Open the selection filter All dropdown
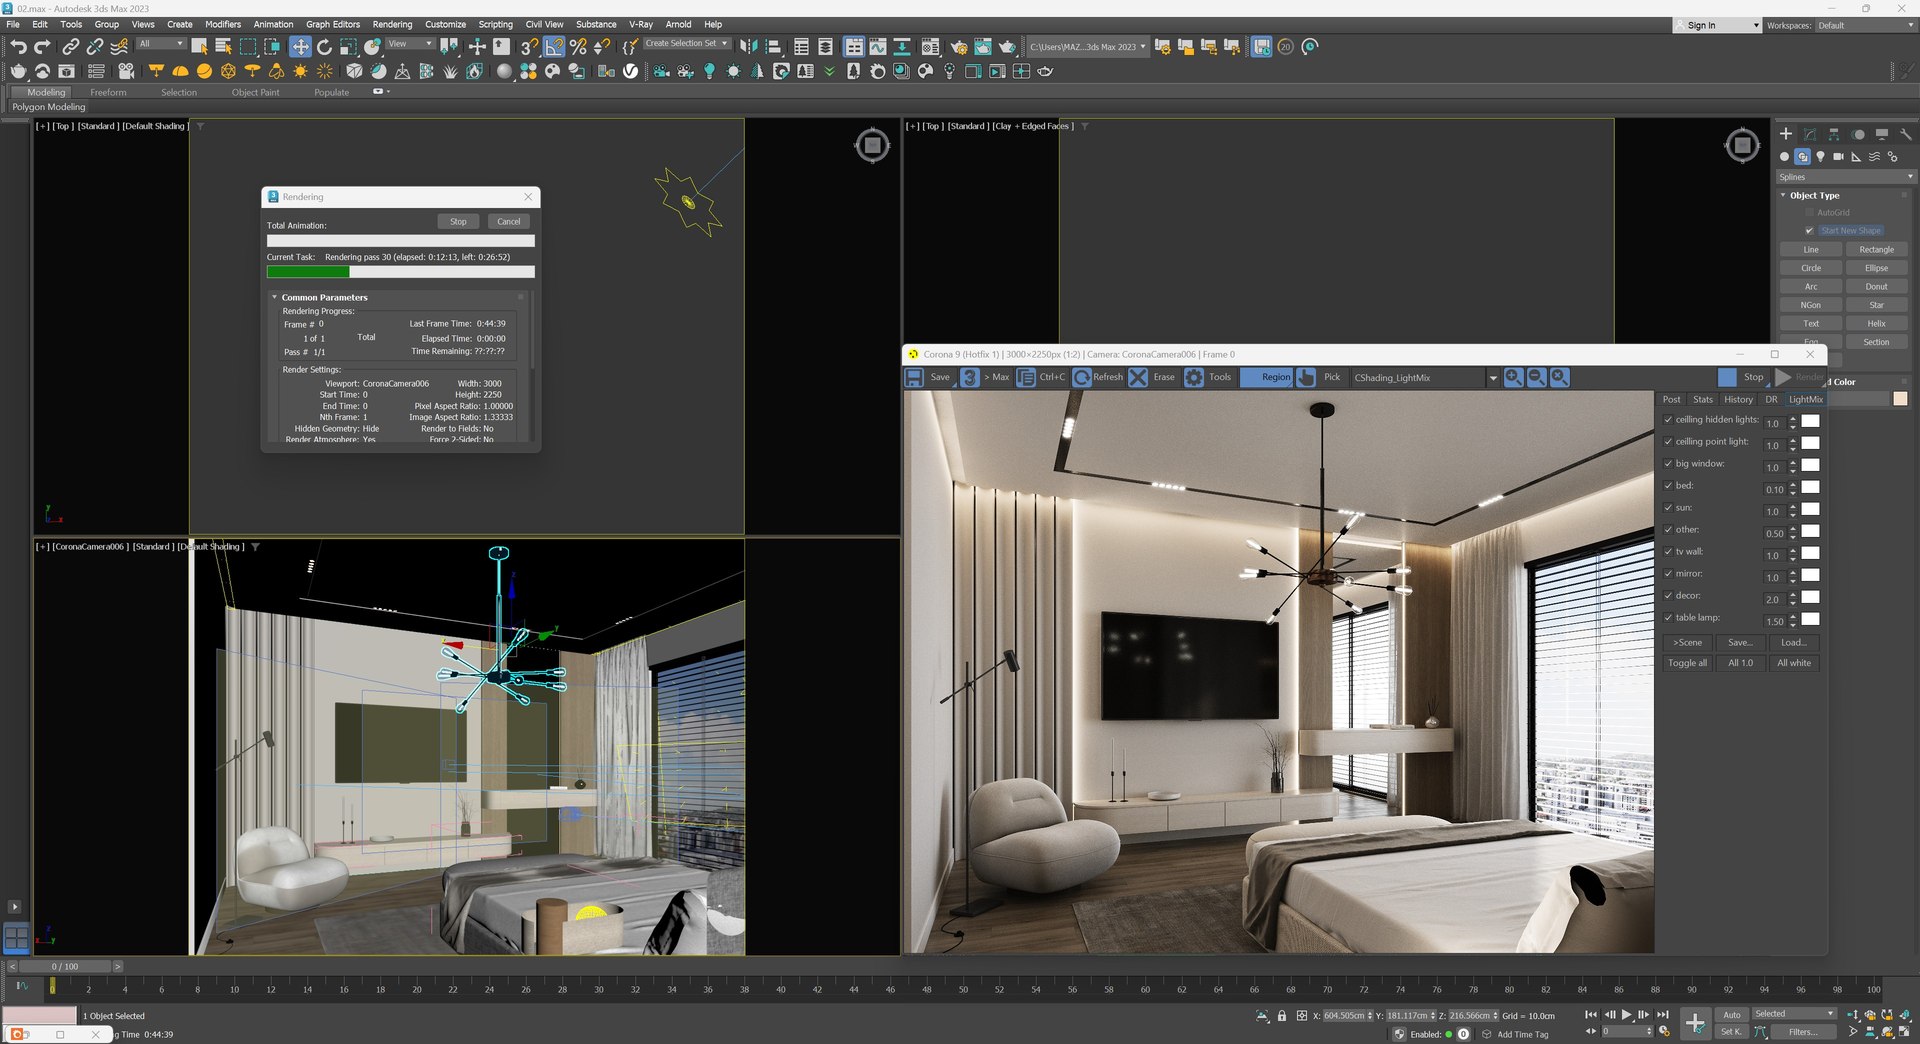Screen dimensions: 1920x1044 pyautogui.click(x=160, y=44)
